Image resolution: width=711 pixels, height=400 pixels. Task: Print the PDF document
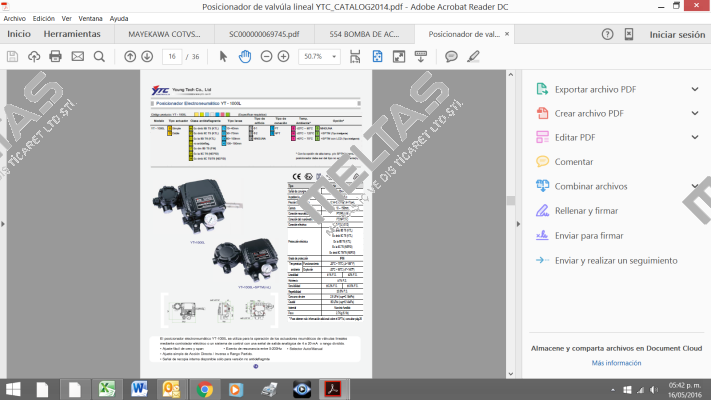click(x=55, y=56)
